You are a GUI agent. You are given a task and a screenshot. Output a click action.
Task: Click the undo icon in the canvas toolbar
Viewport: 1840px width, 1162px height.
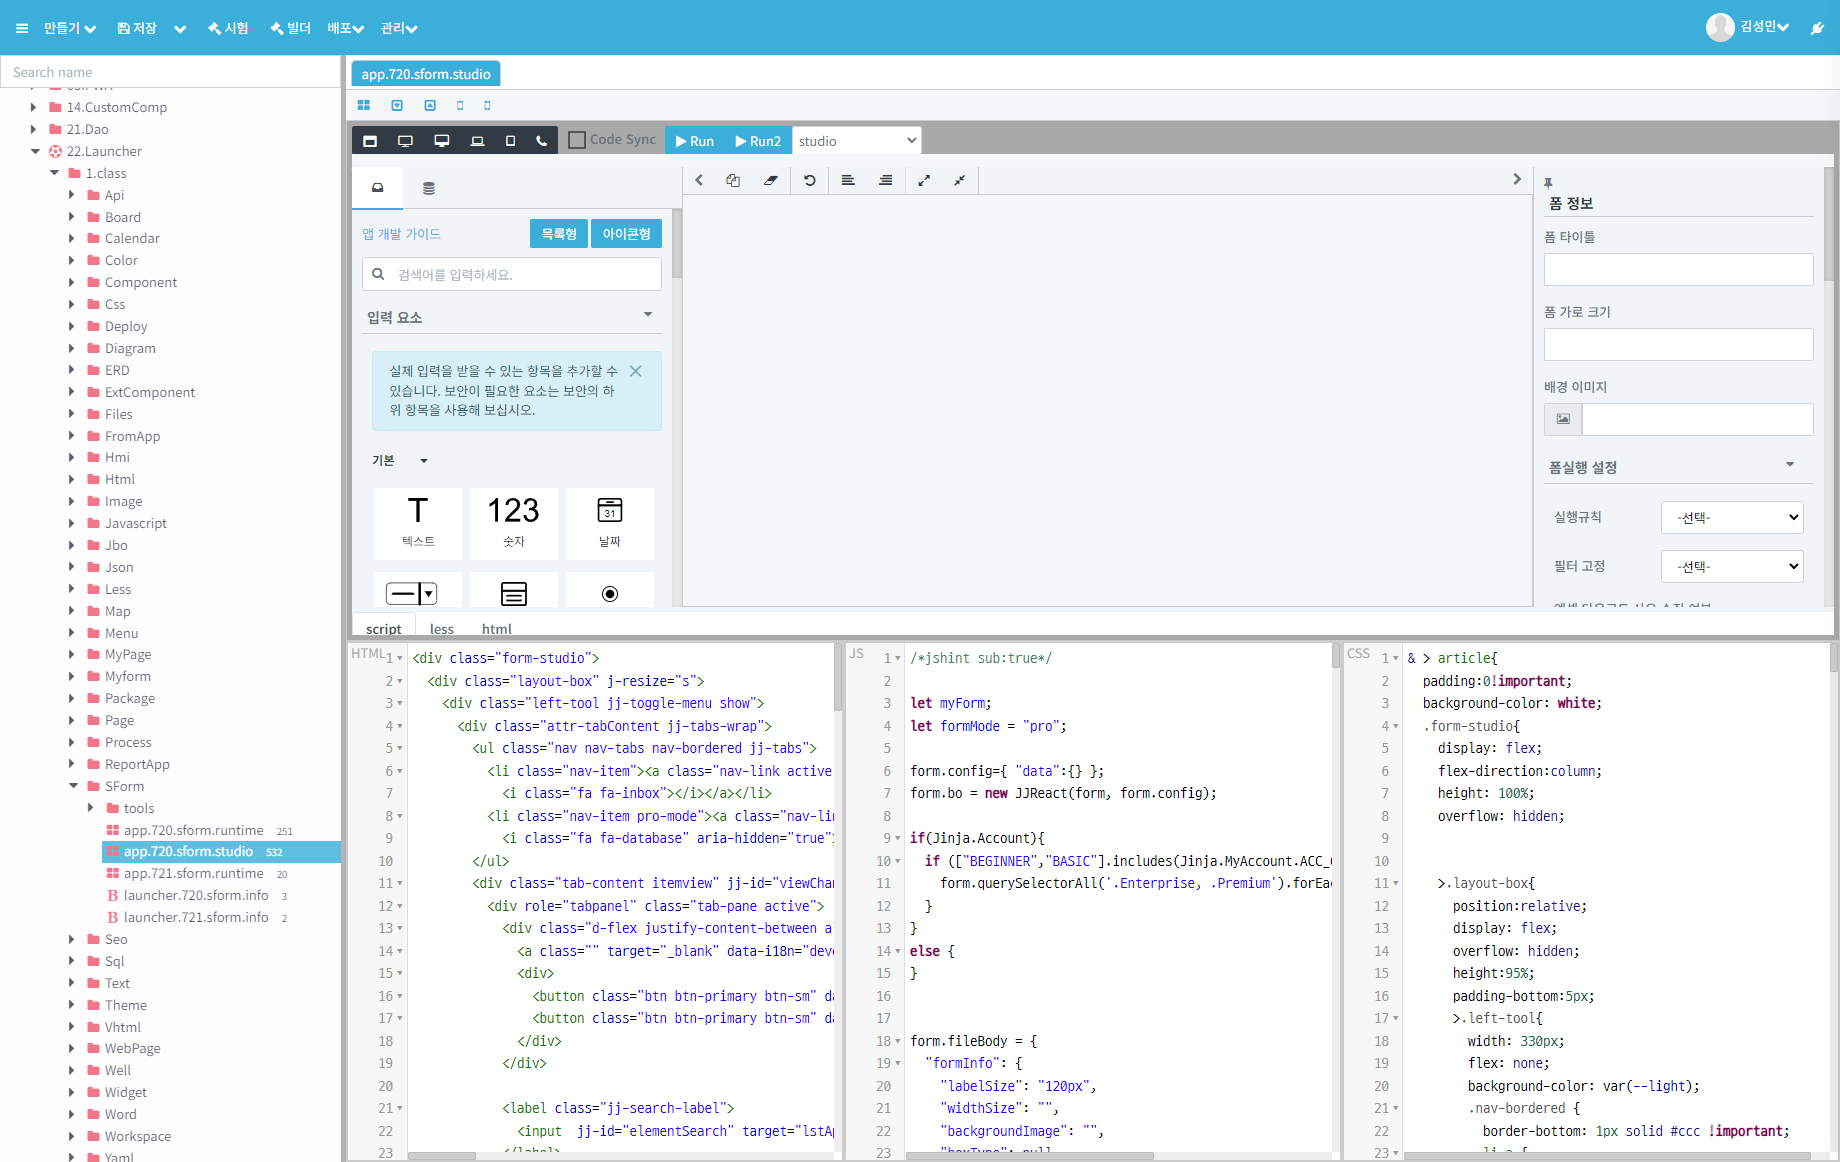coord(810,180)
